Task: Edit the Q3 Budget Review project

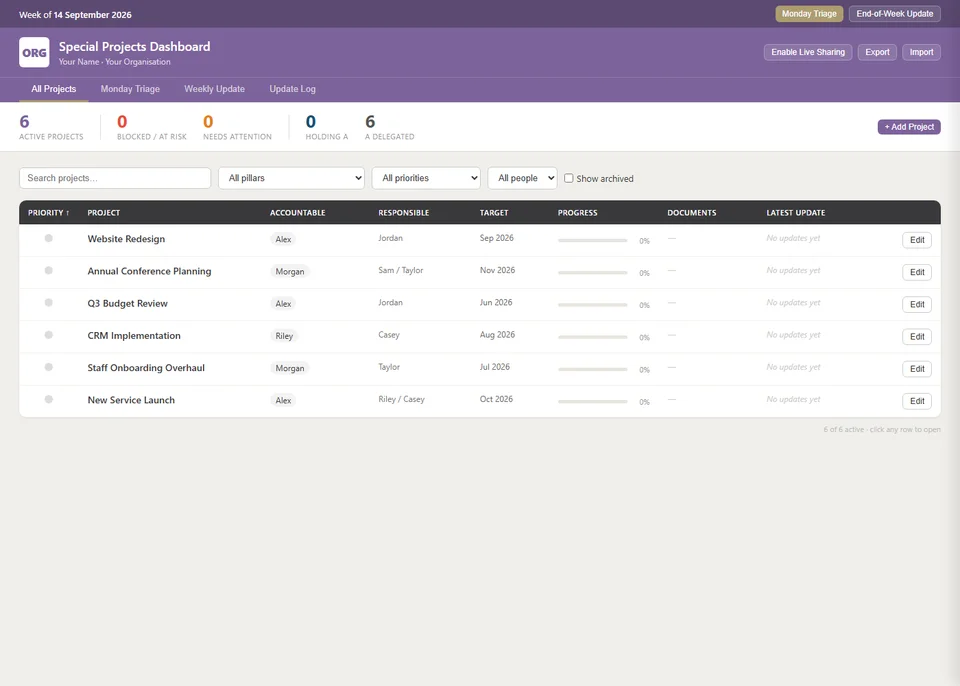Action: pos(917,304)
